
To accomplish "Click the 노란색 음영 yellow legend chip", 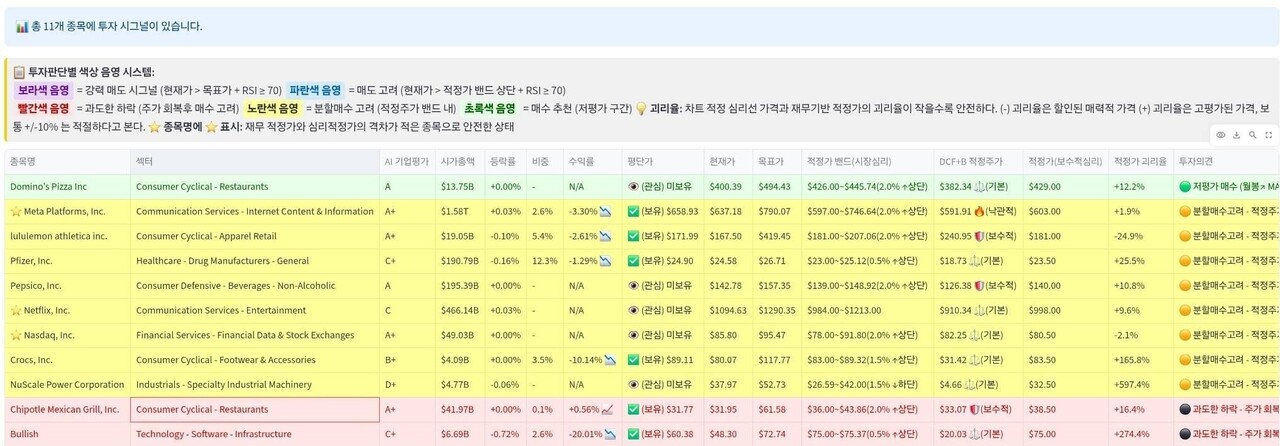I will tap(273, 108).
